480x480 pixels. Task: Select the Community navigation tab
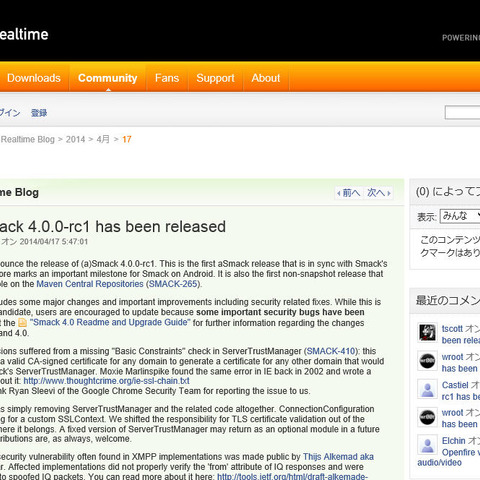pos(108,78)
